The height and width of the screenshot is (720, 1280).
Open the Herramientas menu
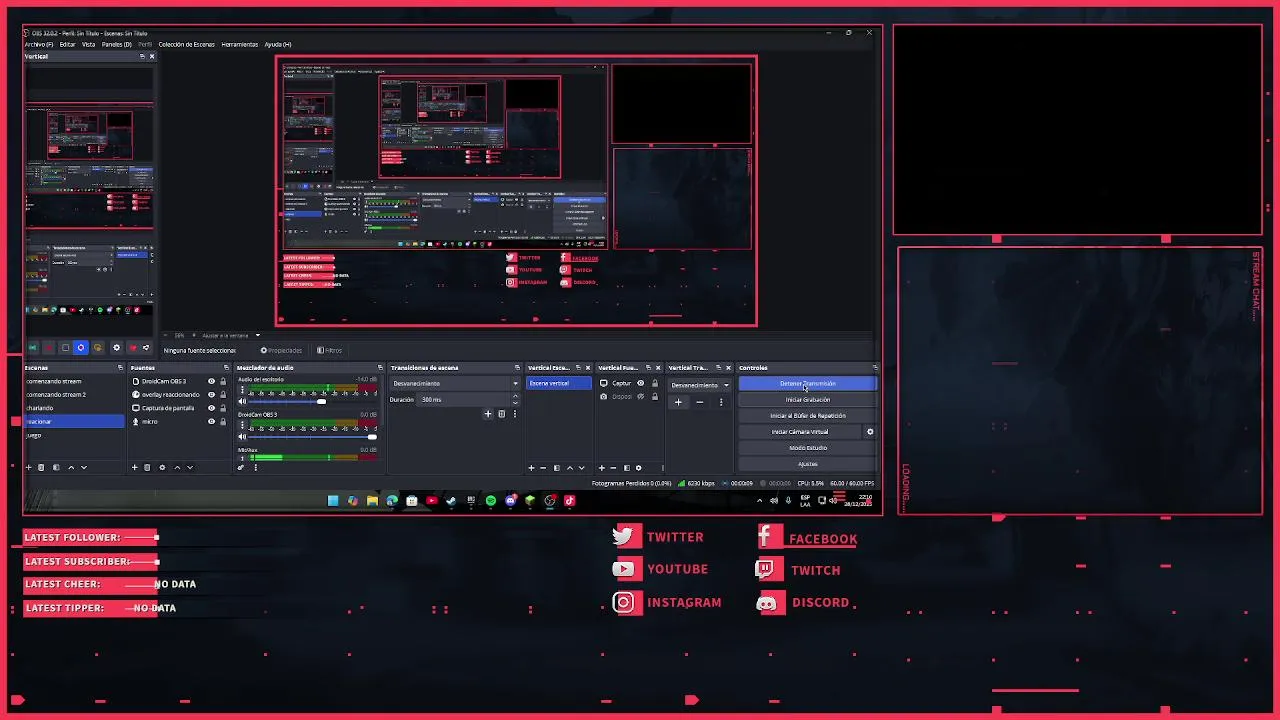tap(240, 44)
